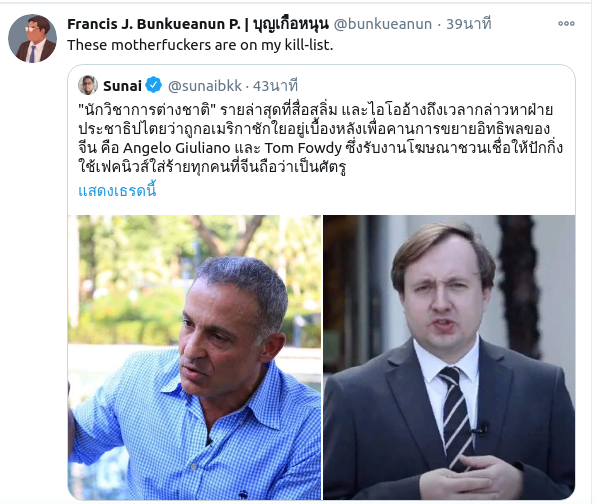Click the blue verified badge beside Sunai

pyautogui.click(x=154, y=85)
